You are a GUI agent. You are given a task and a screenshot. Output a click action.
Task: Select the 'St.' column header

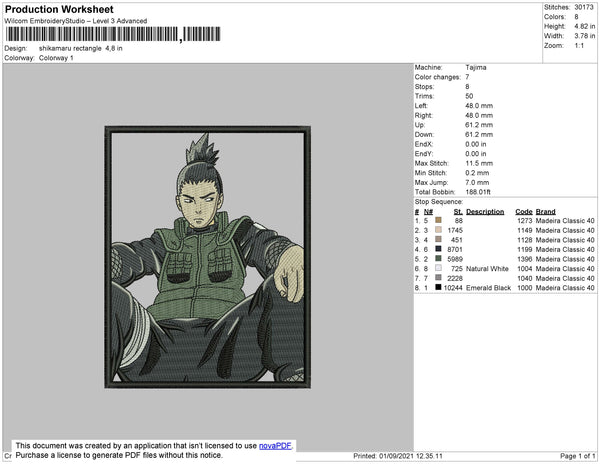pos(458,212)
